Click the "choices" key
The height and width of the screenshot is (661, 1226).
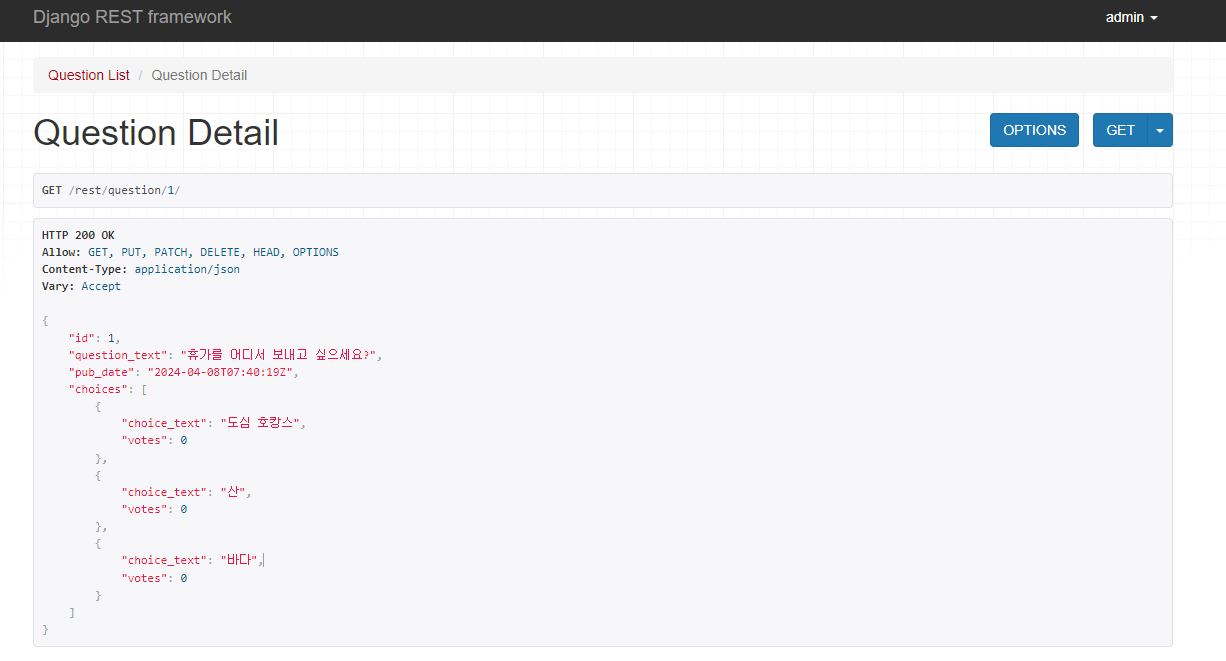click(x=97, y=389)
